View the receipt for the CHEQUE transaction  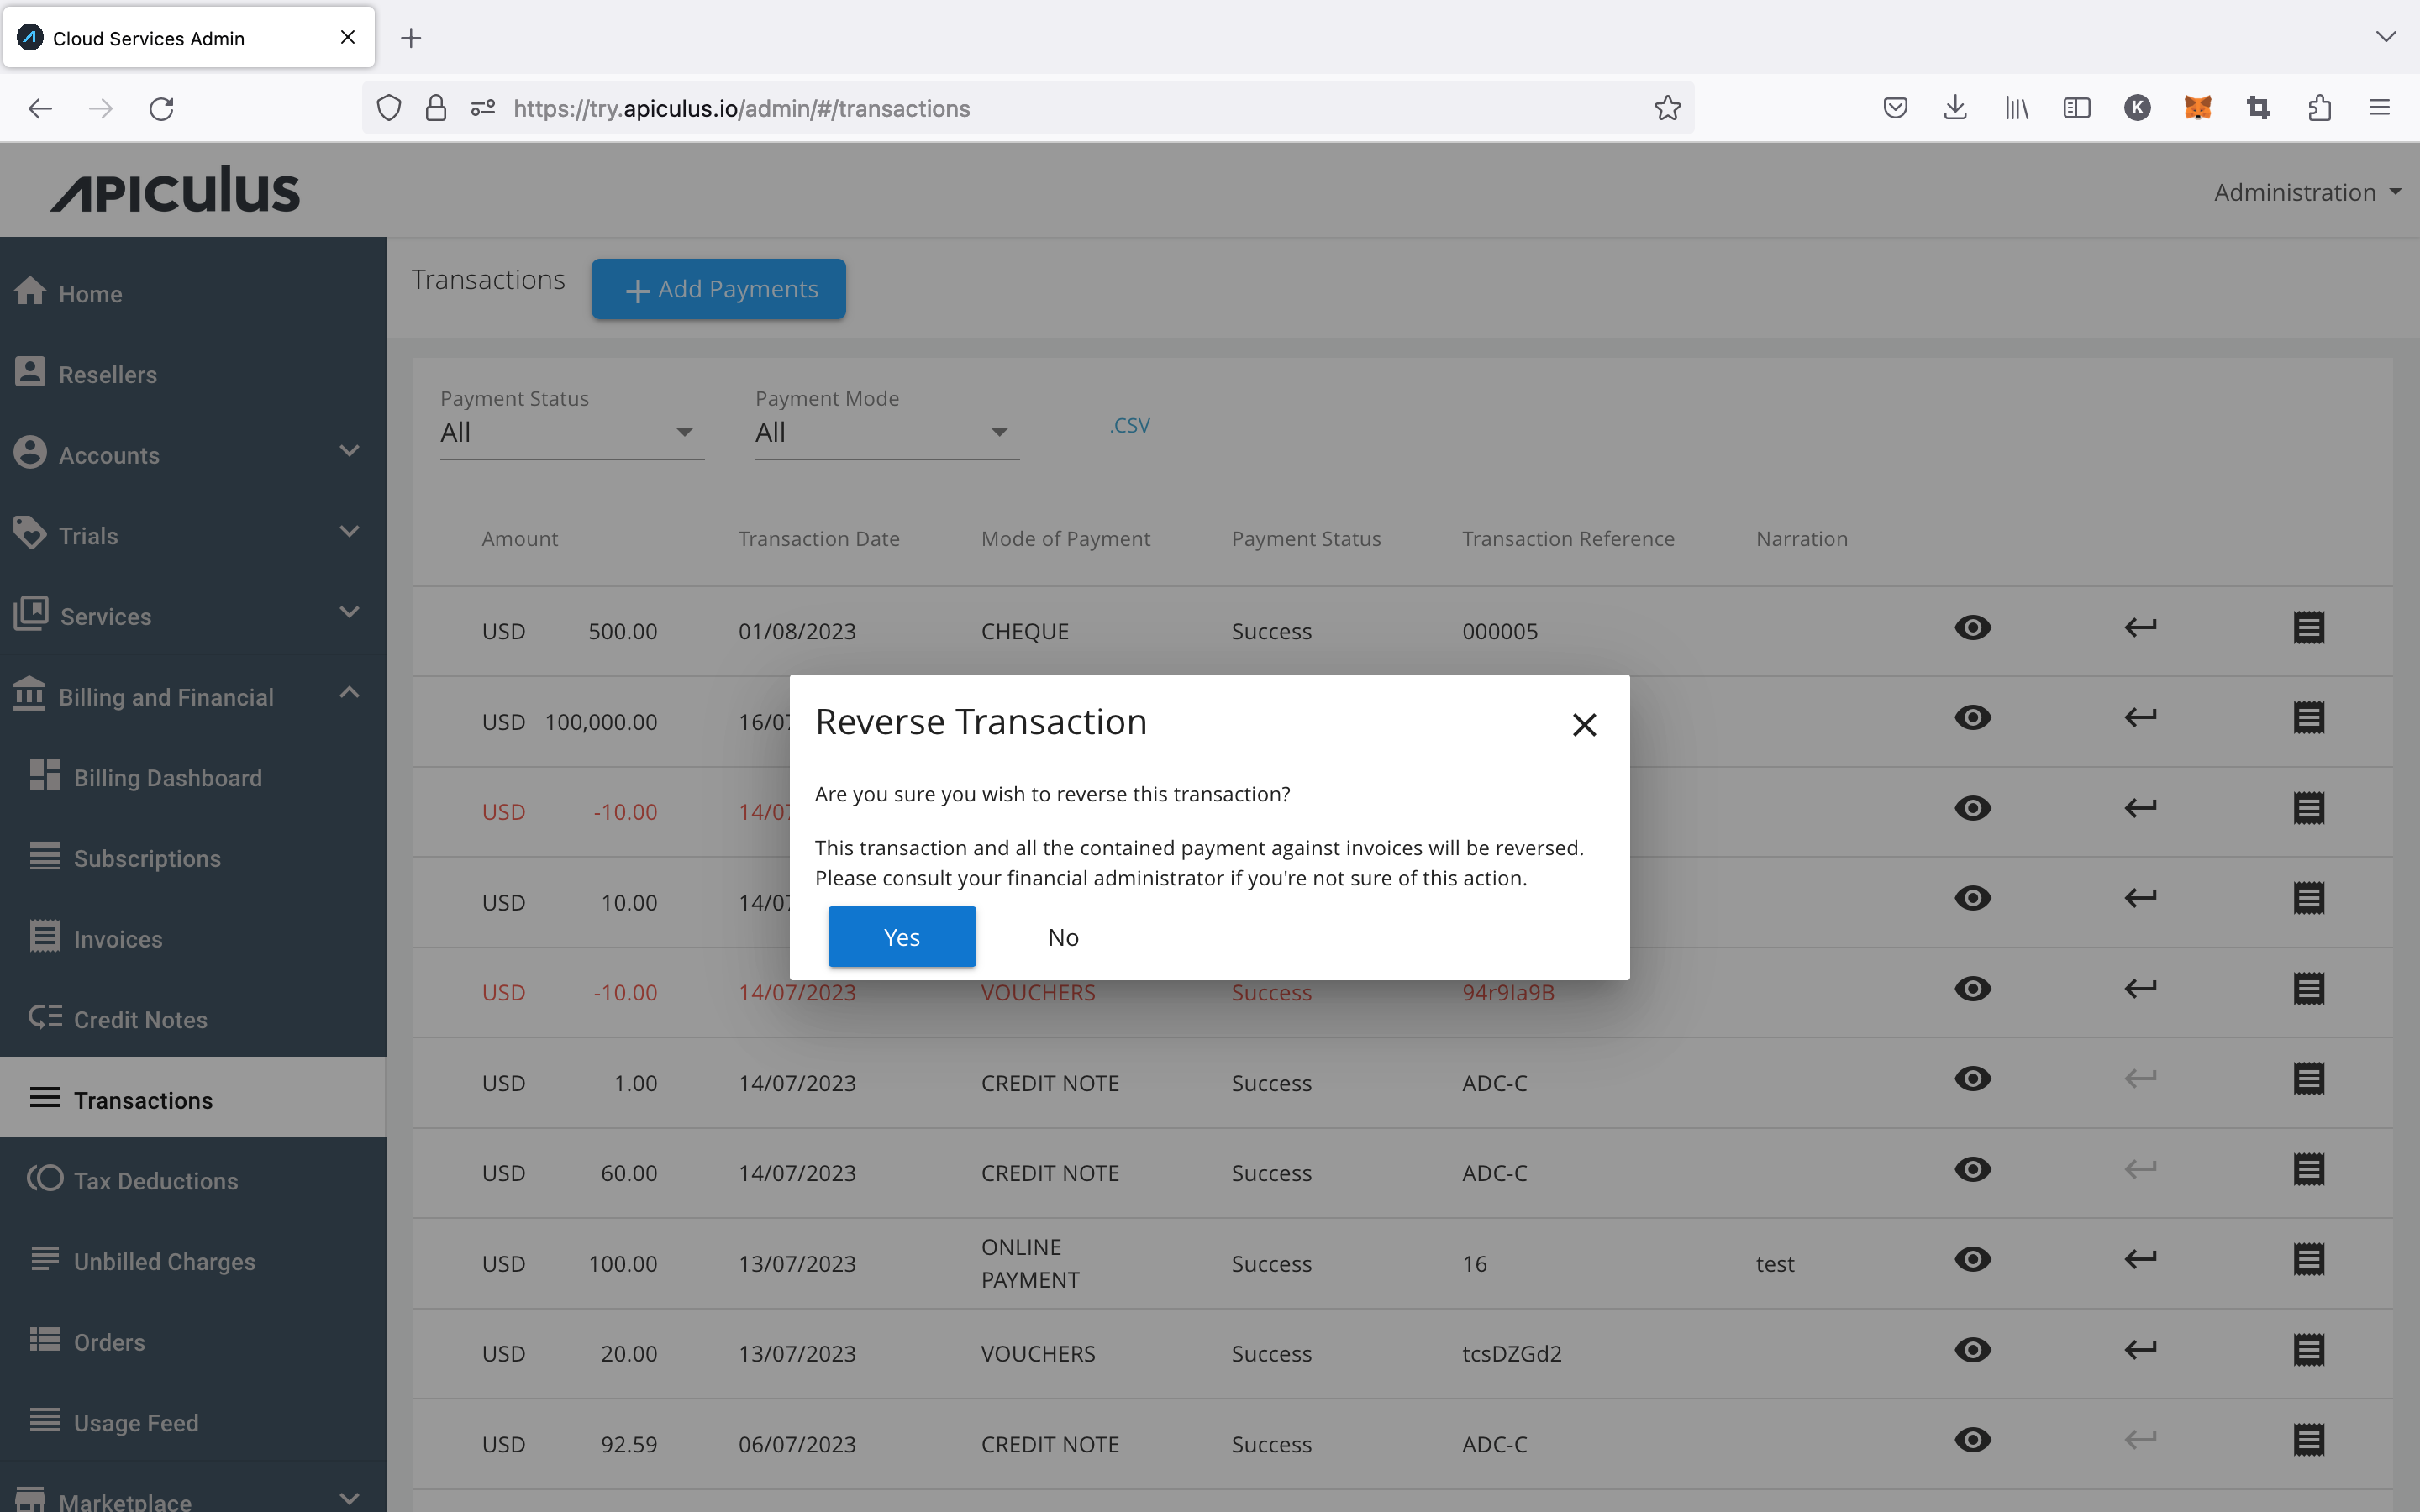[2308, 627]
